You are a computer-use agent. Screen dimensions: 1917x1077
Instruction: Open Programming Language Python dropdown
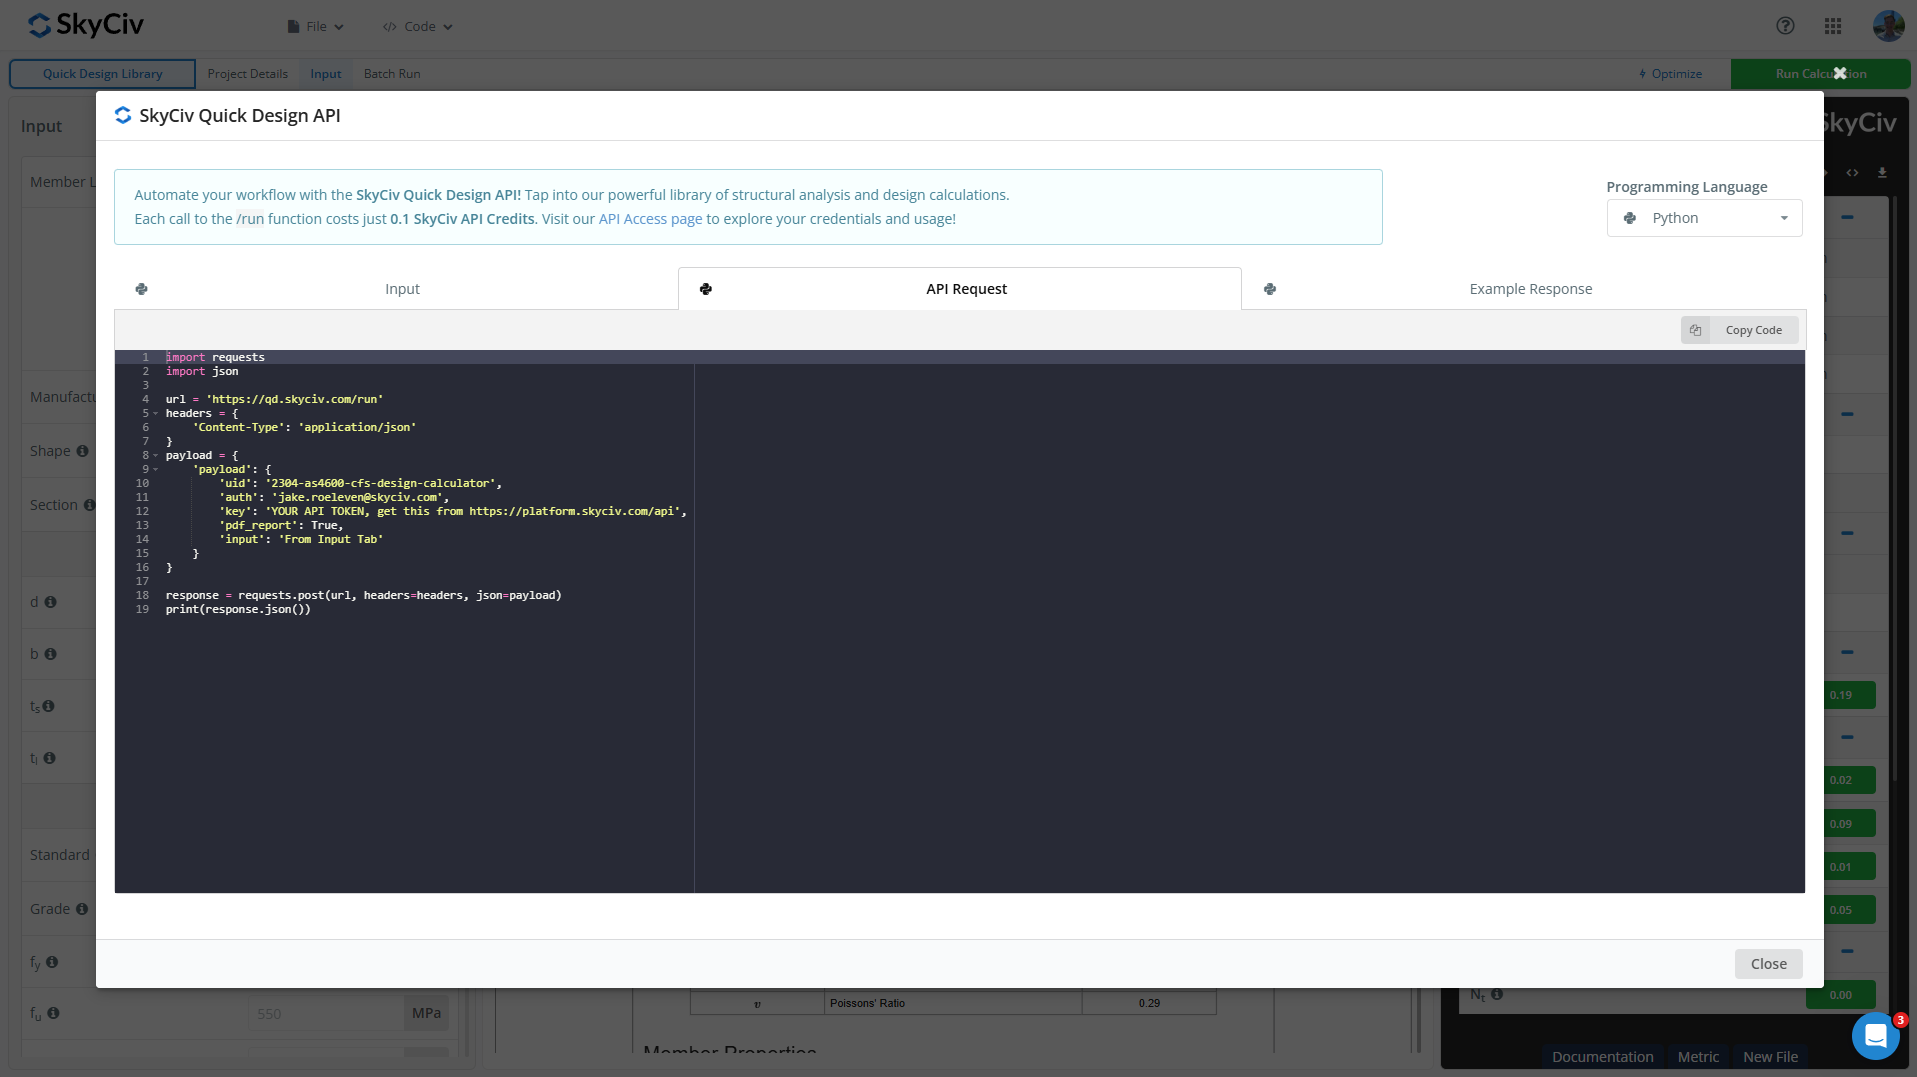click(1704, 218)
